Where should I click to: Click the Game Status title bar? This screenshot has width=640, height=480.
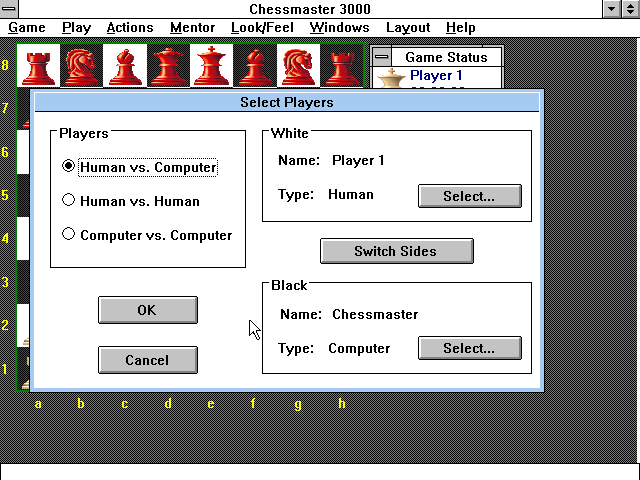pos(446,57)
